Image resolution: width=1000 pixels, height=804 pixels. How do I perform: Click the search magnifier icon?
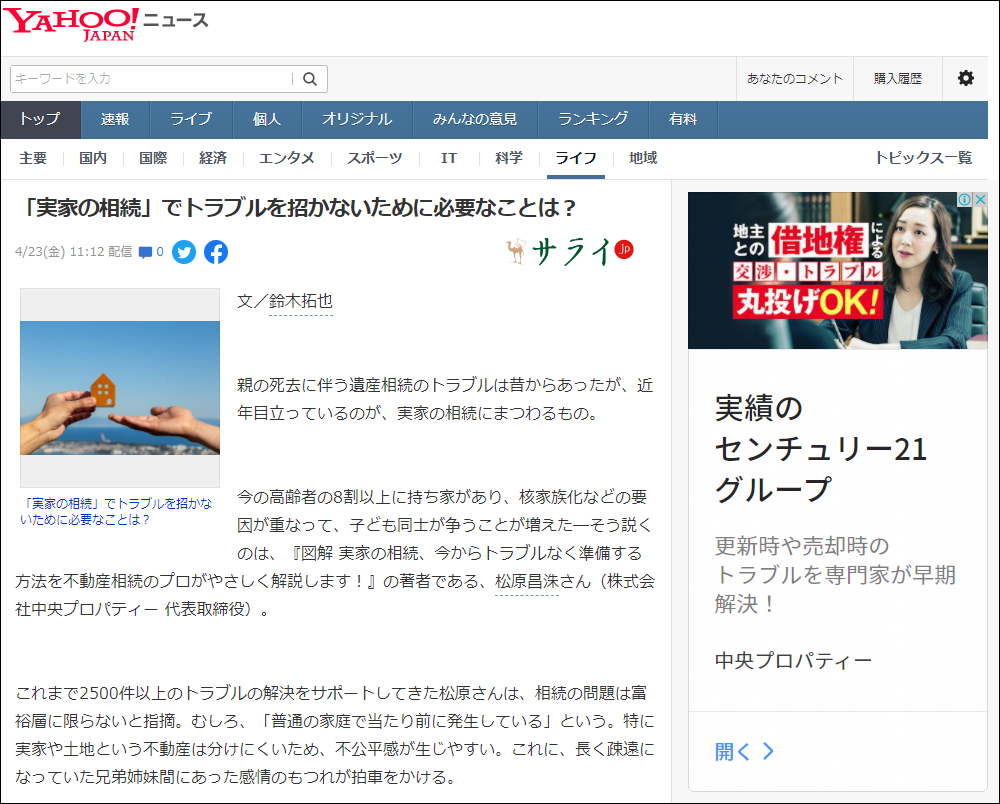(310, 79)
